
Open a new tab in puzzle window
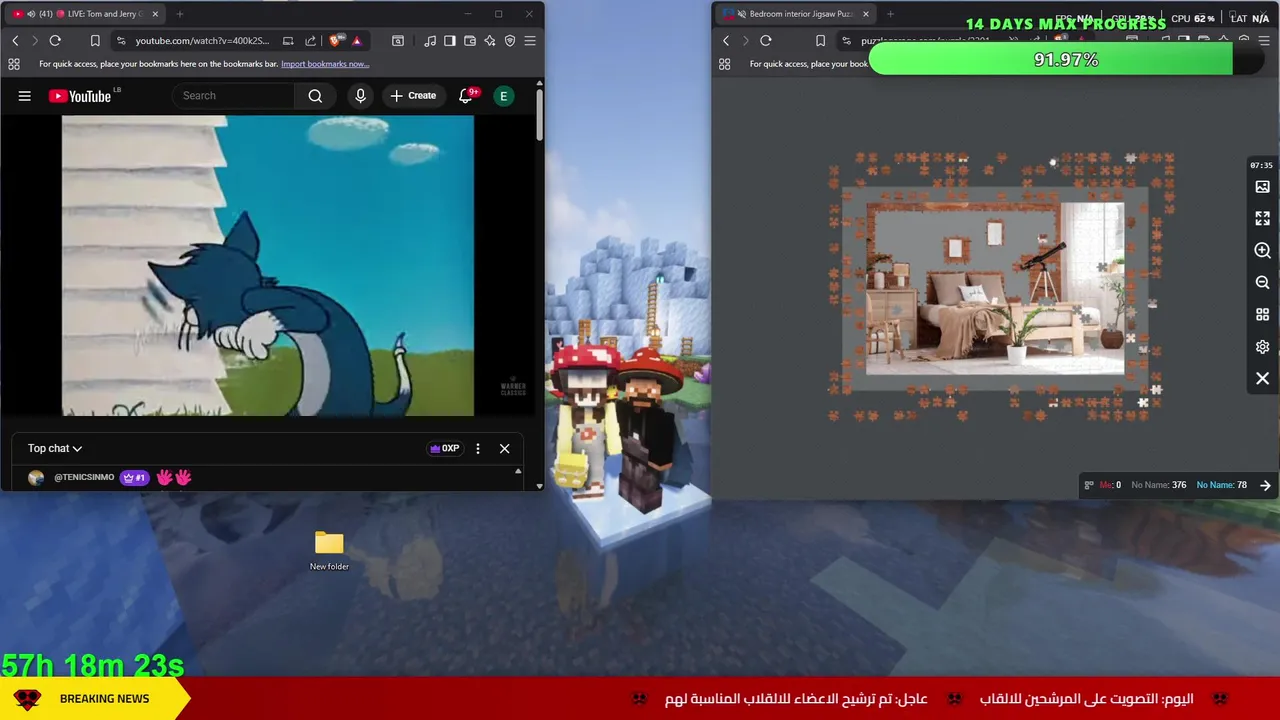pos(890,14)
